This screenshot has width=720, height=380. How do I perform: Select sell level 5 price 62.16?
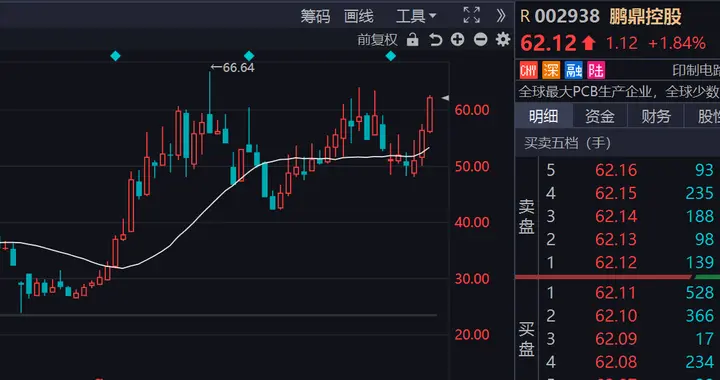click(616, 170)
